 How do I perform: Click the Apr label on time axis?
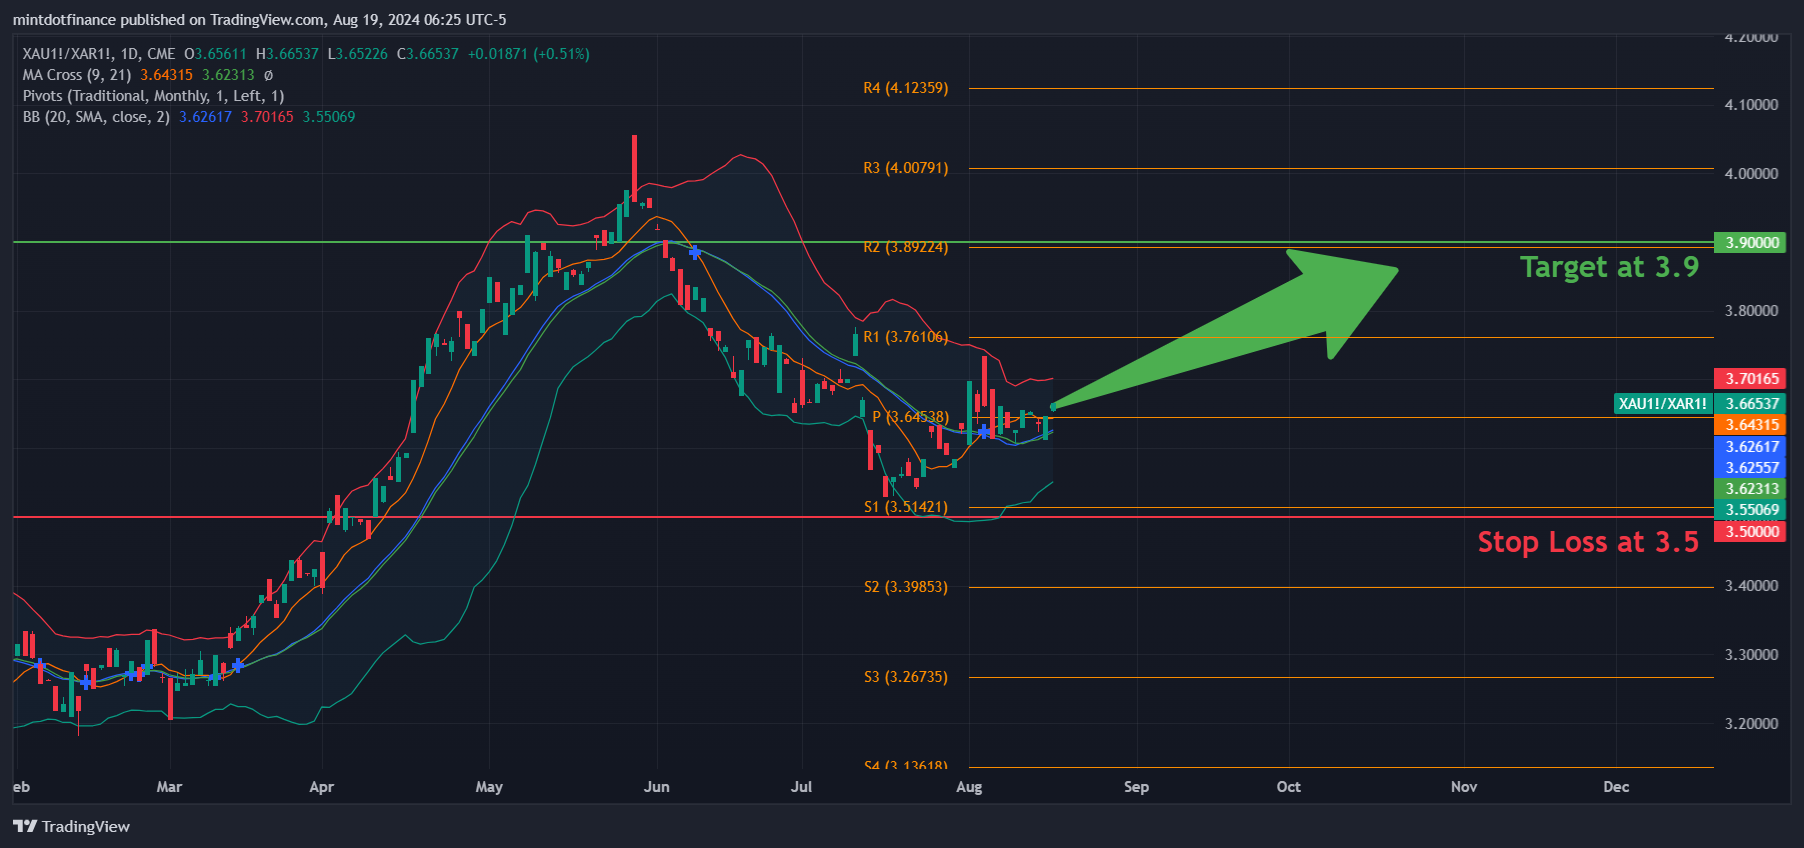322,787
